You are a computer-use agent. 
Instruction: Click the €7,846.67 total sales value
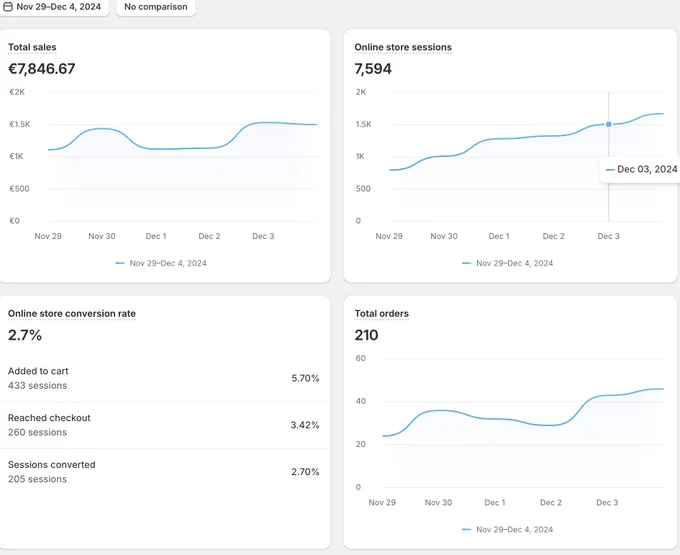tap(42, 69)
